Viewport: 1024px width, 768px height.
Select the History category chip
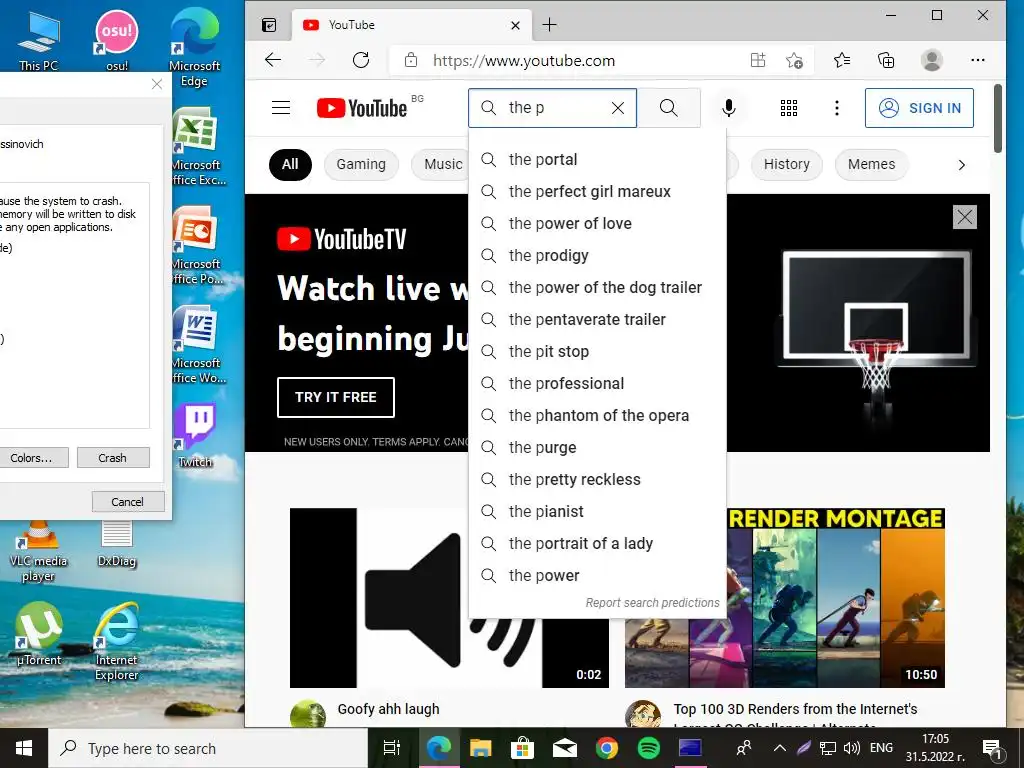(787, 165)
